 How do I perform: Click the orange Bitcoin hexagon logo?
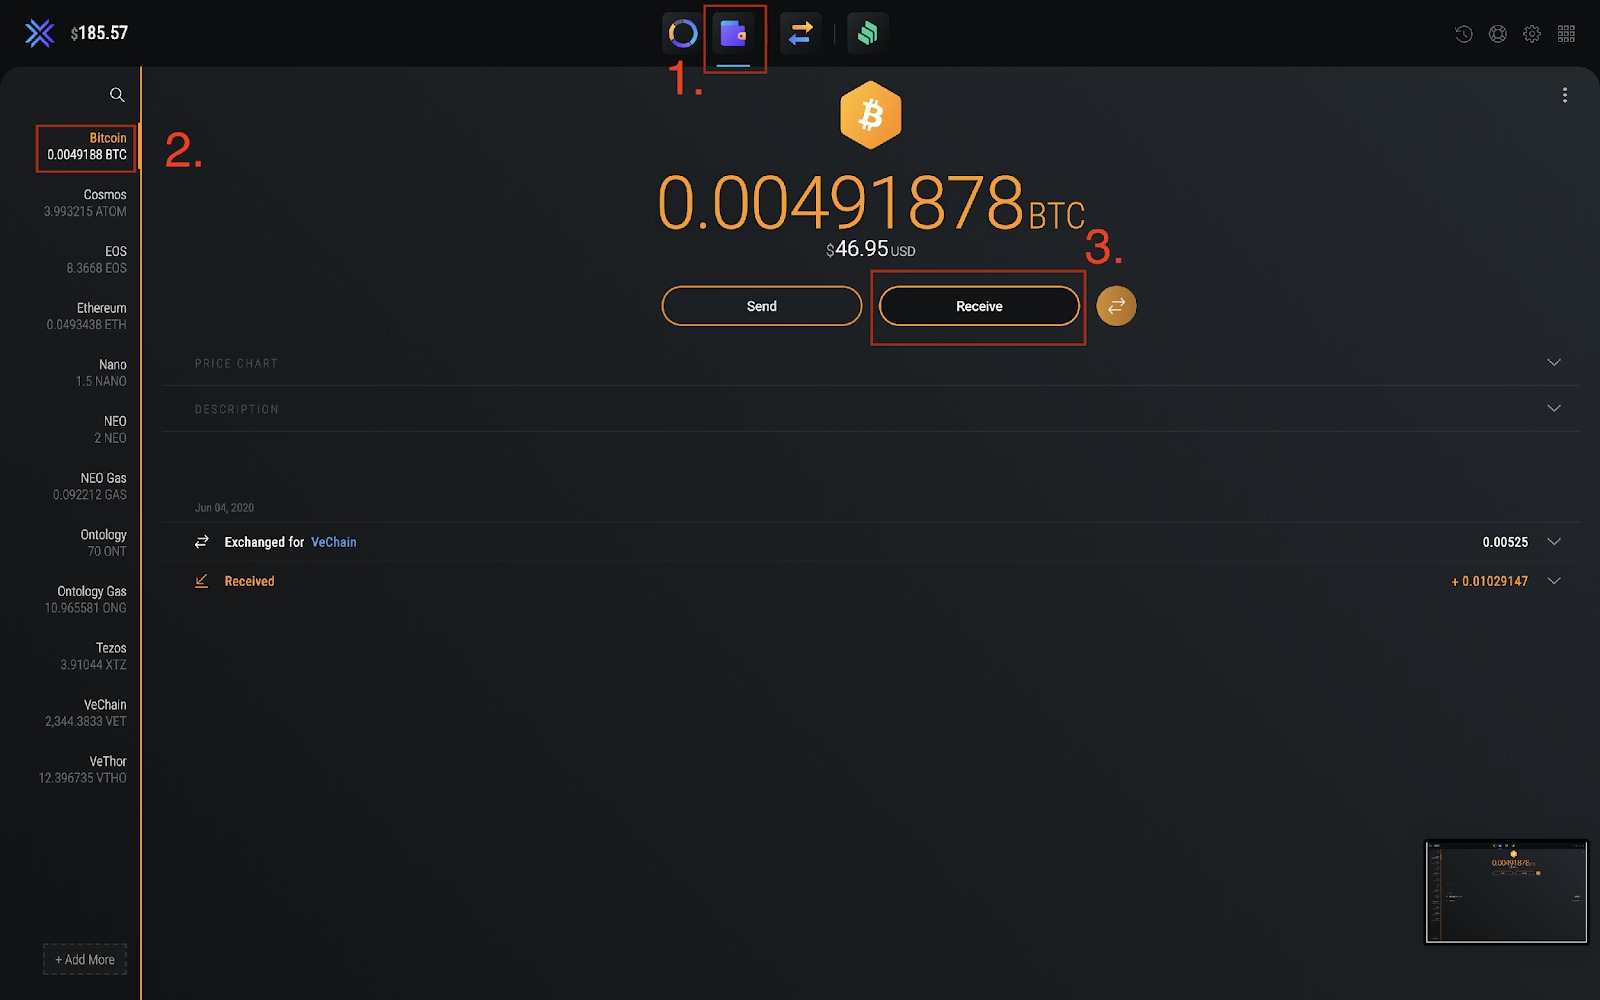(x=871, y=115)
